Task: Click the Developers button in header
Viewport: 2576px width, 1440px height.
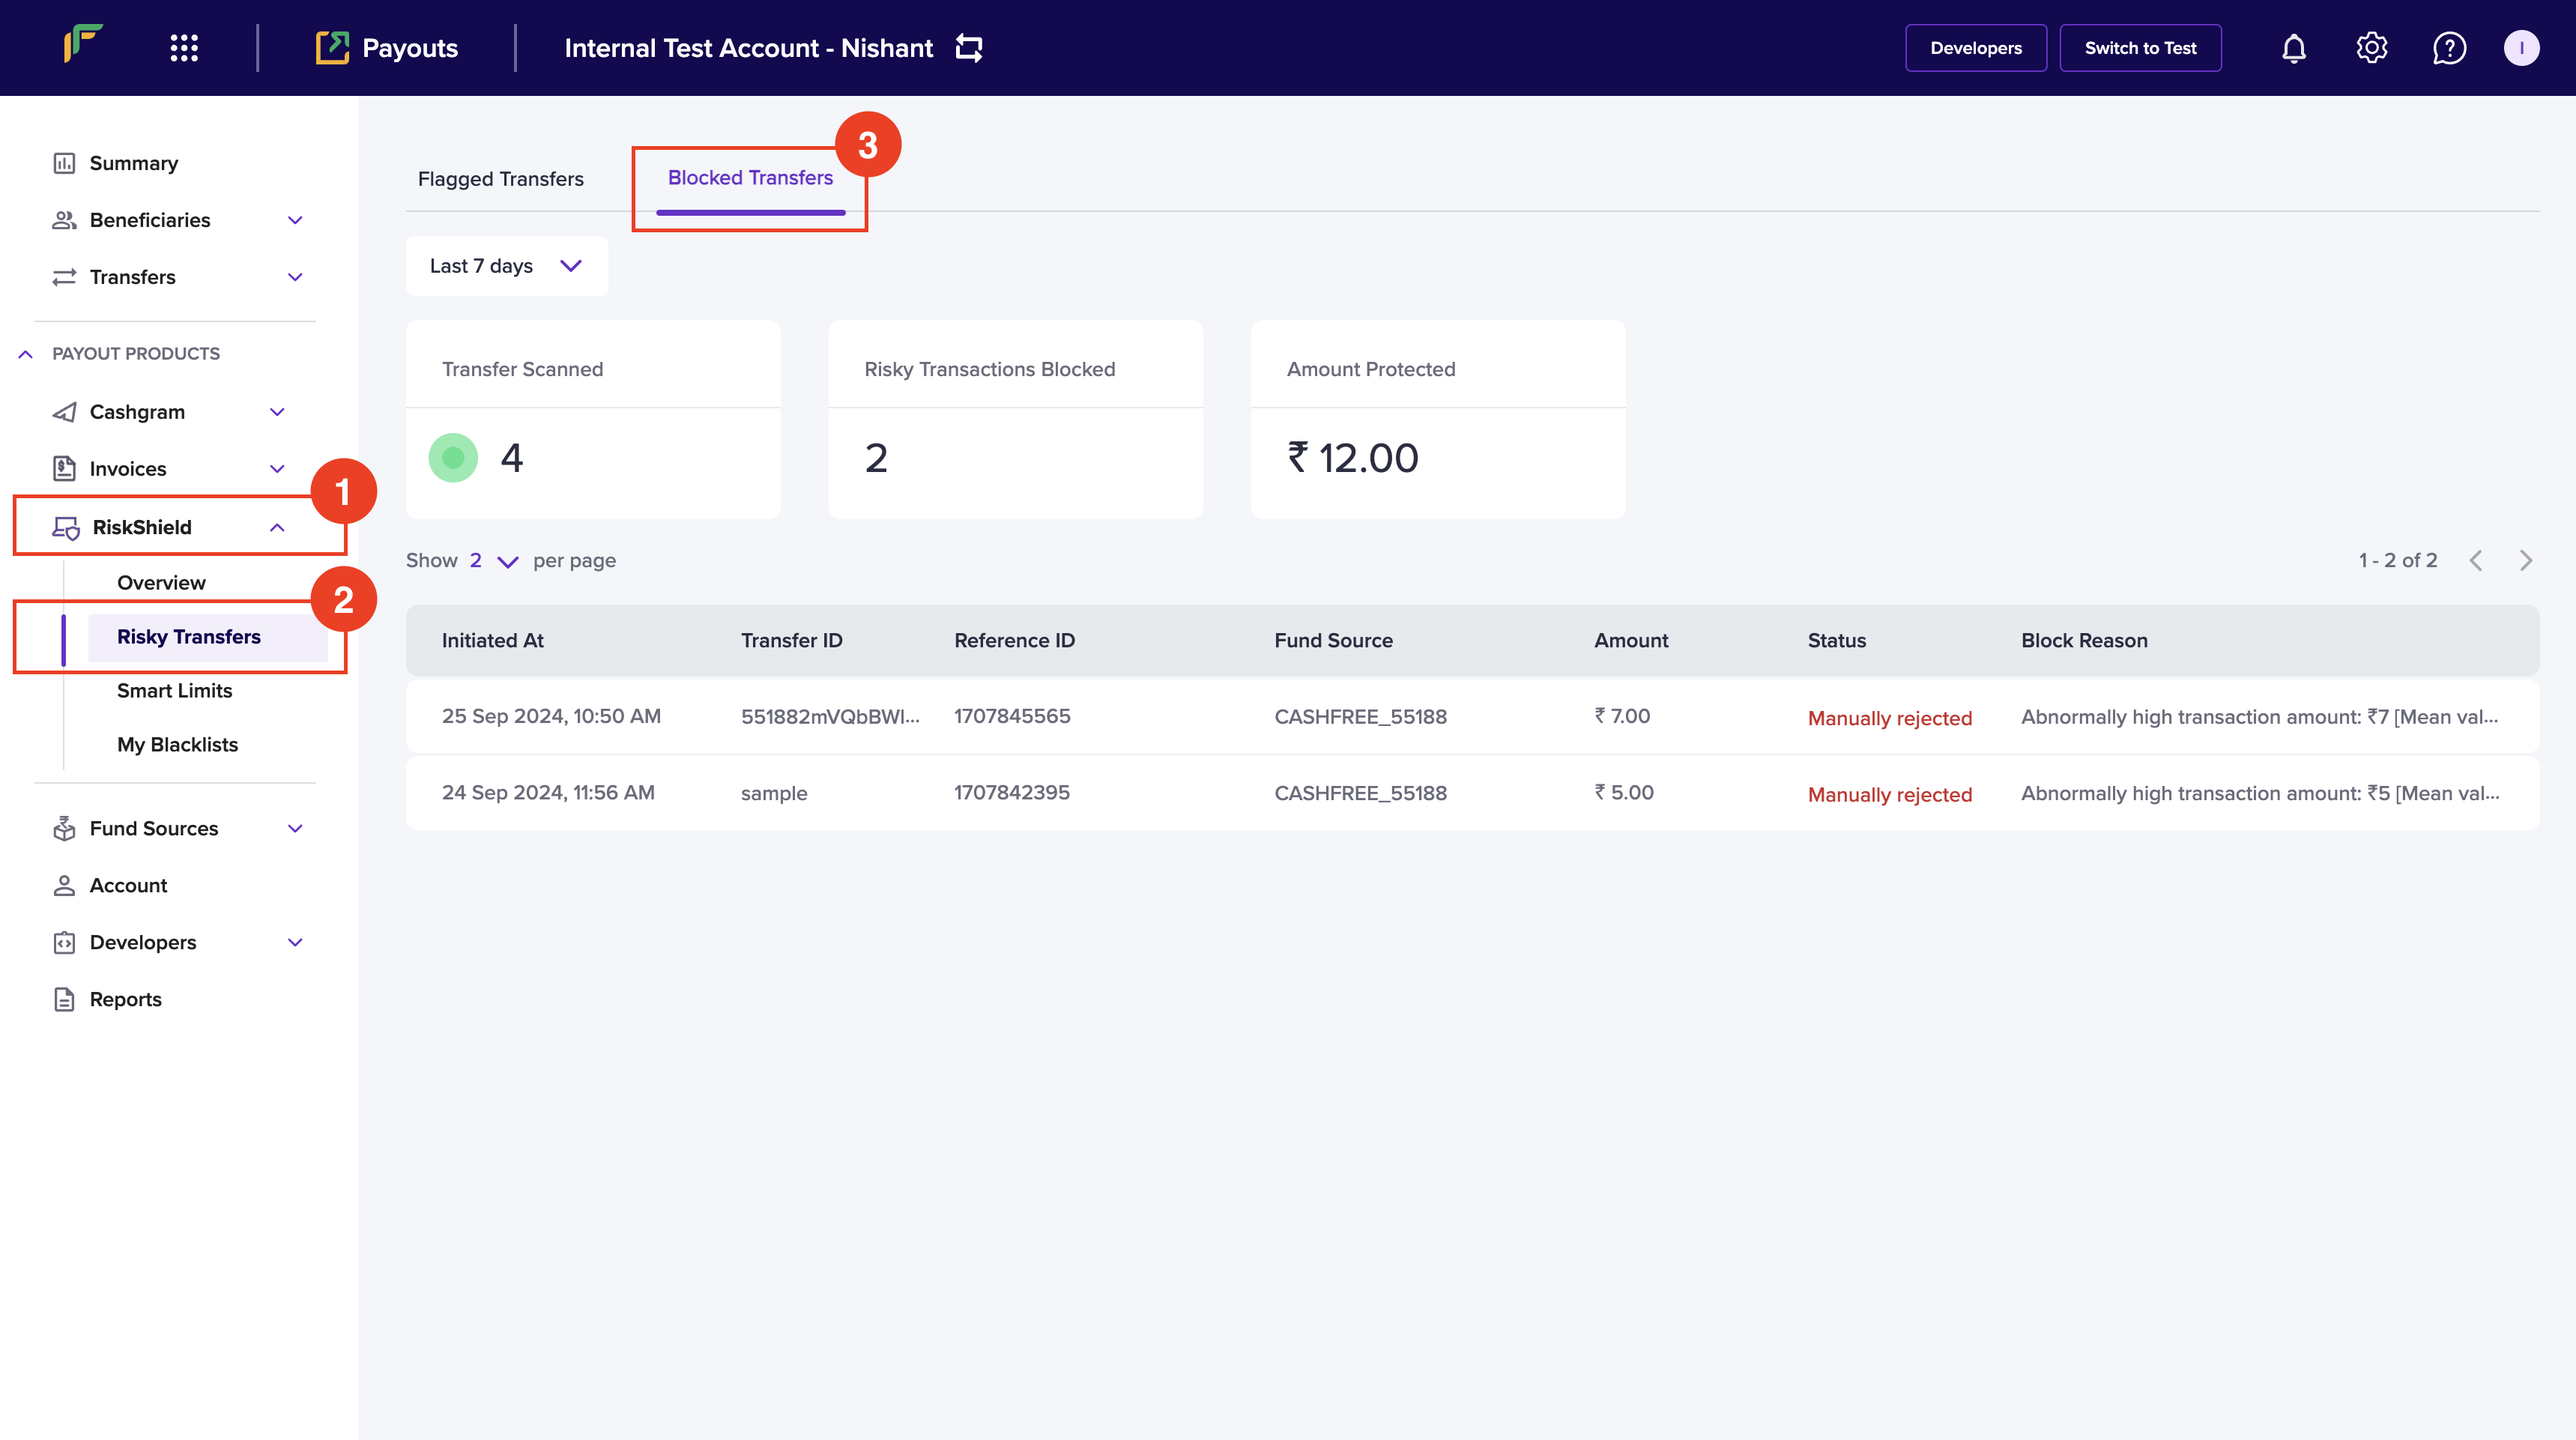Action: coord(1975,48)
